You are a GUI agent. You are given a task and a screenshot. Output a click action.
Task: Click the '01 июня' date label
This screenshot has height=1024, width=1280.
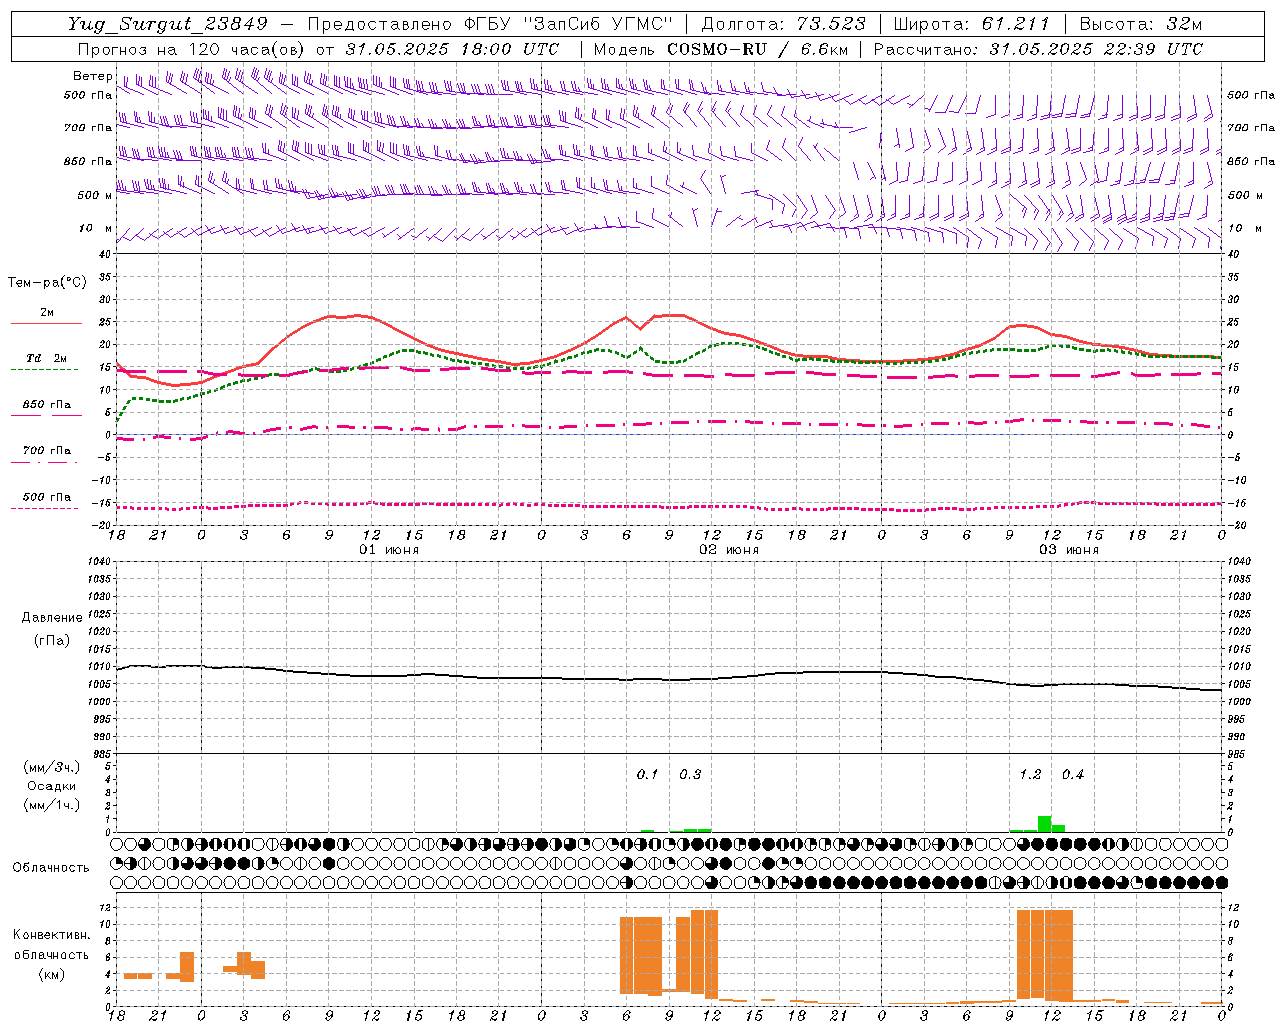[389, 550]
